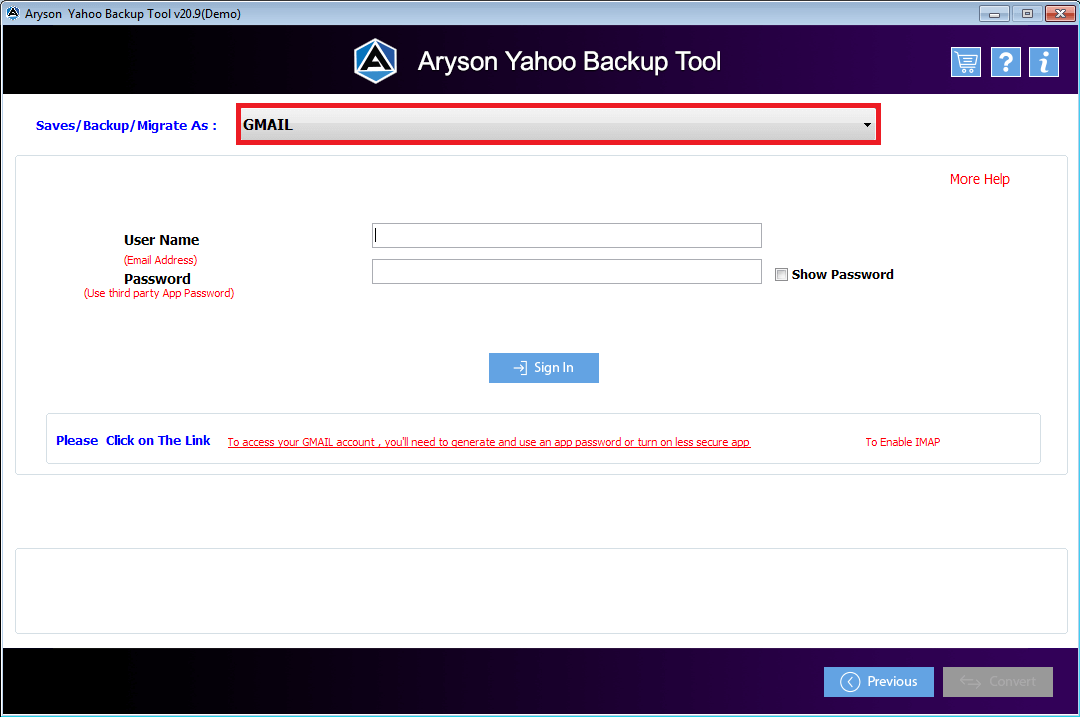The height and width of the screenshot is (720, 1080).
Task: Click the To Enable IMAP link
Action: [x=903, y=442]
